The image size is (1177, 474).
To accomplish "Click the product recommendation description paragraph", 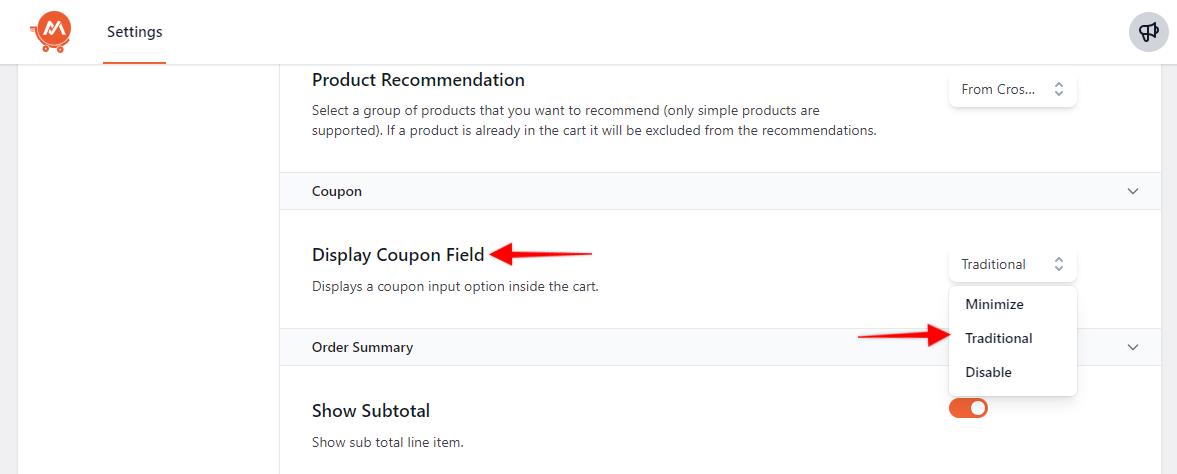I will point(594,120).
